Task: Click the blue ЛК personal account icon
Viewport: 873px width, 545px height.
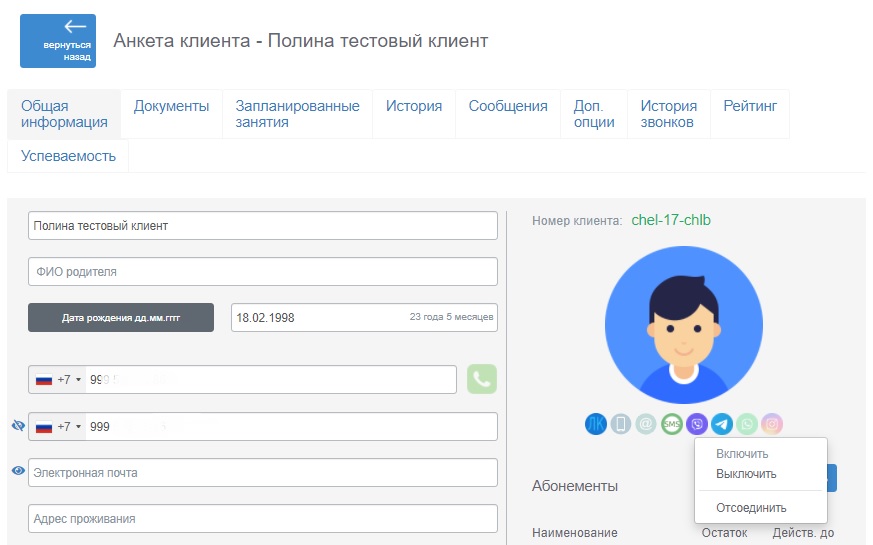Action: [x=595, y=424]
